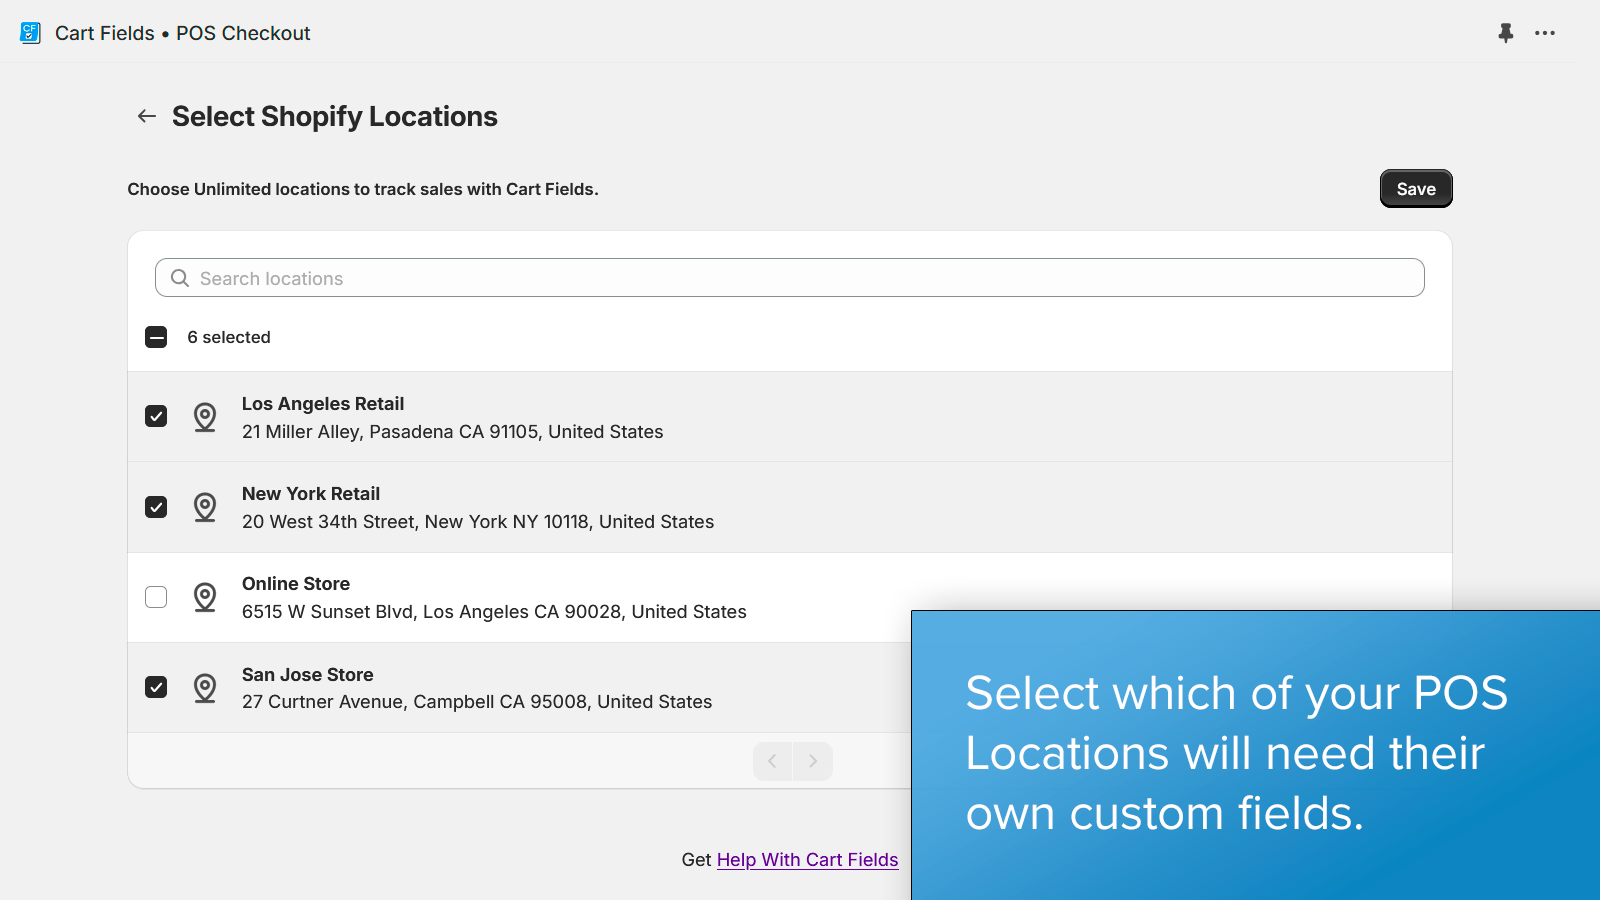Click the search magnifier icon
The height and width of the screenshot is (900, 1600).
coord(180,278)
